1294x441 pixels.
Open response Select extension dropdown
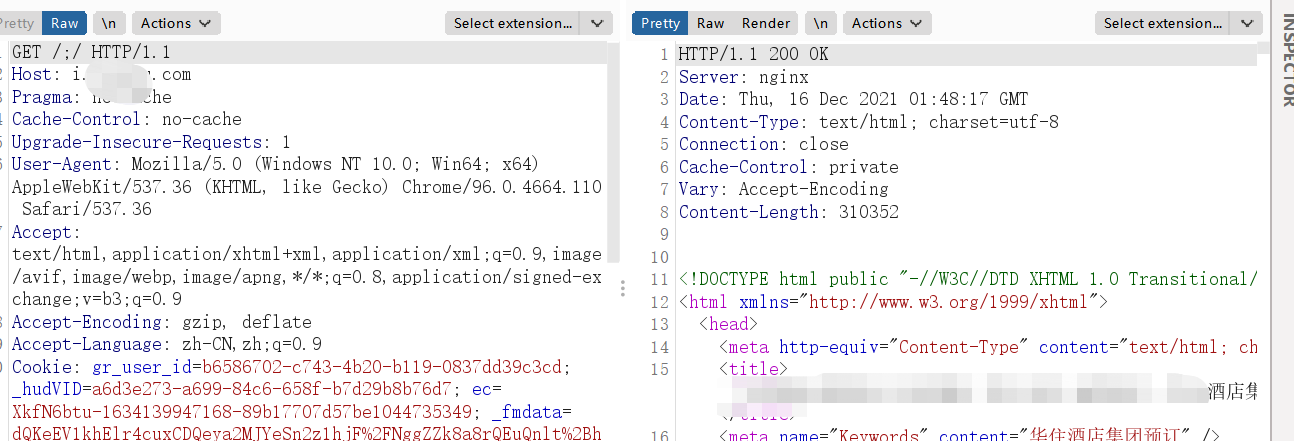[x=1163, y=23]
